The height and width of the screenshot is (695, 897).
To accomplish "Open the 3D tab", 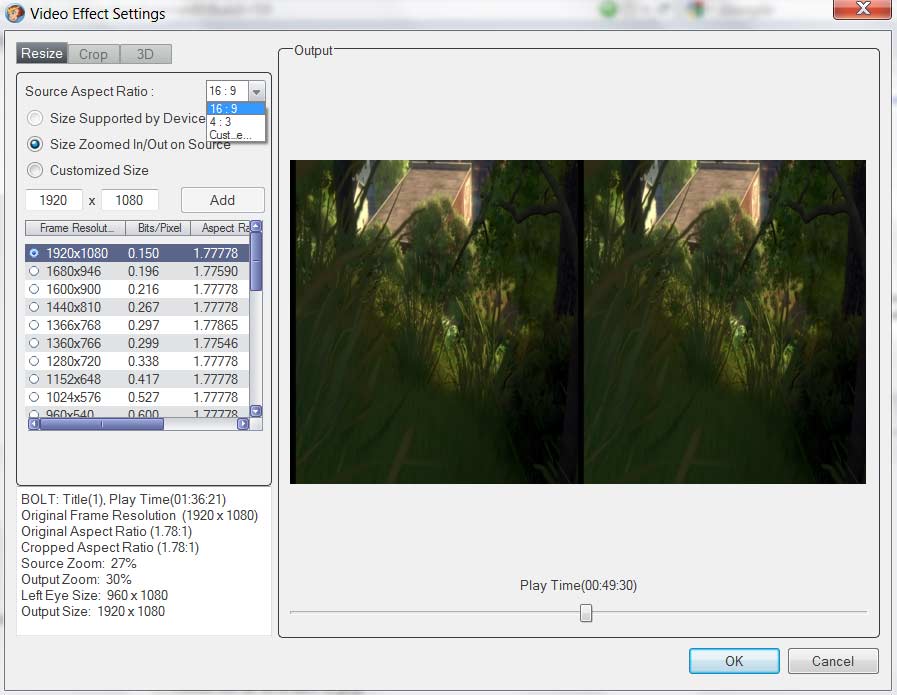I will point(145,54).
